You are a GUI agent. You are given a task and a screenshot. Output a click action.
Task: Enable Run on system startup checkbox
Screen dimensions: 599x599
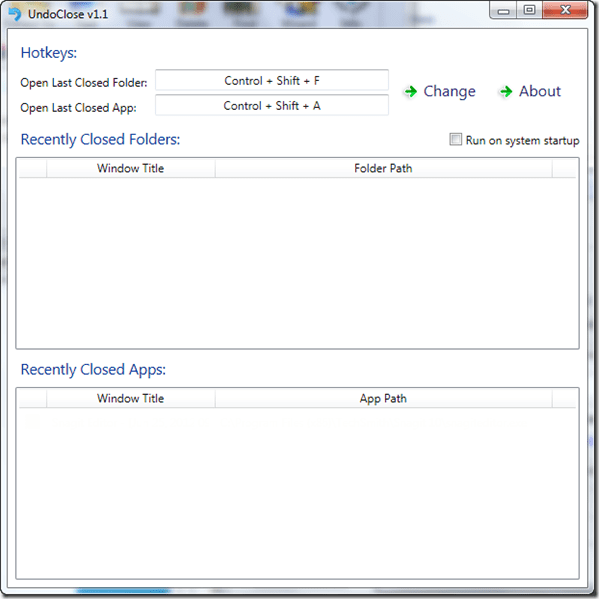pos(455,139)
